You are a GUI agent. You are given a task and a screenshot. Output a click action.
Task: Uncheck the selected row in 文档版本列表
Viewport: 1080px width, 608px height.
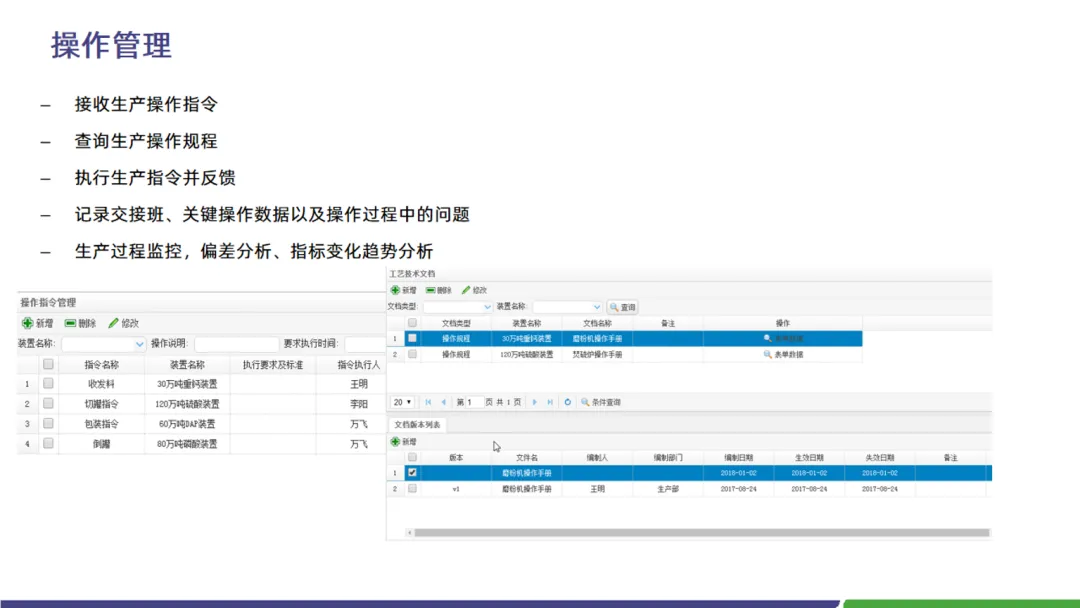coord(412,472)
